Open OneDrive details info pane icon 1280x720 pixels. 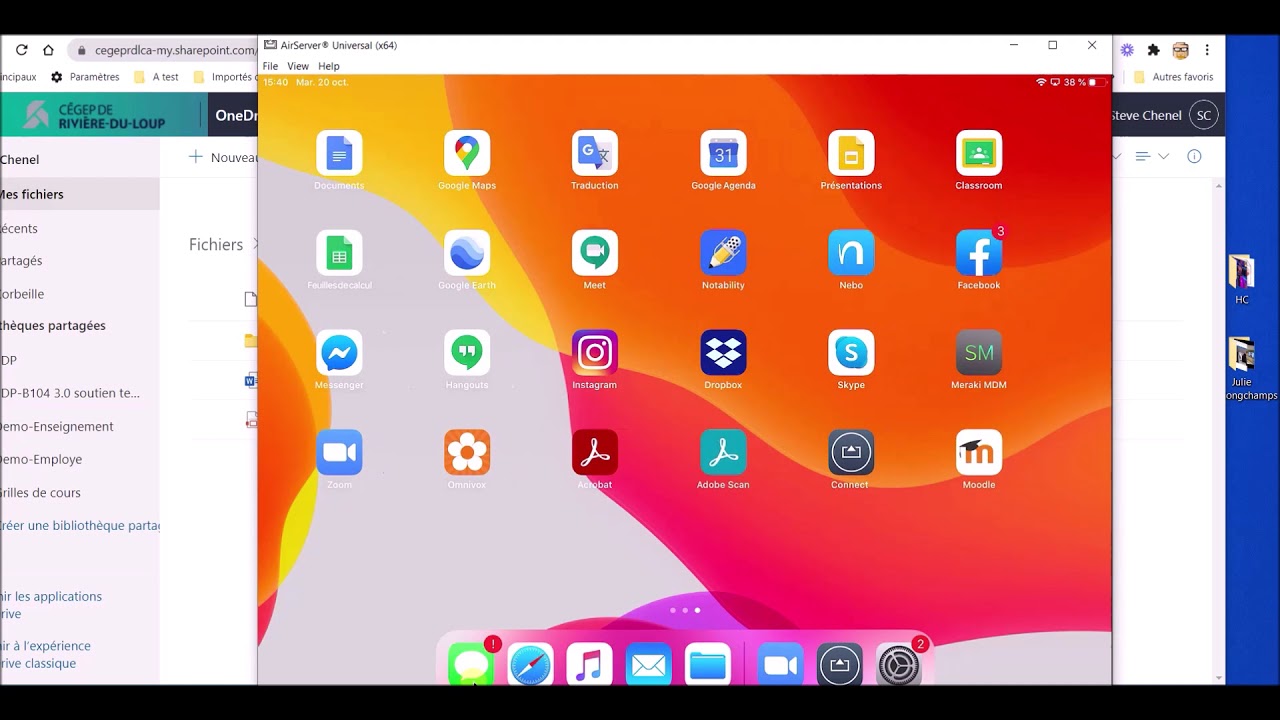(x=1194, y=157)
